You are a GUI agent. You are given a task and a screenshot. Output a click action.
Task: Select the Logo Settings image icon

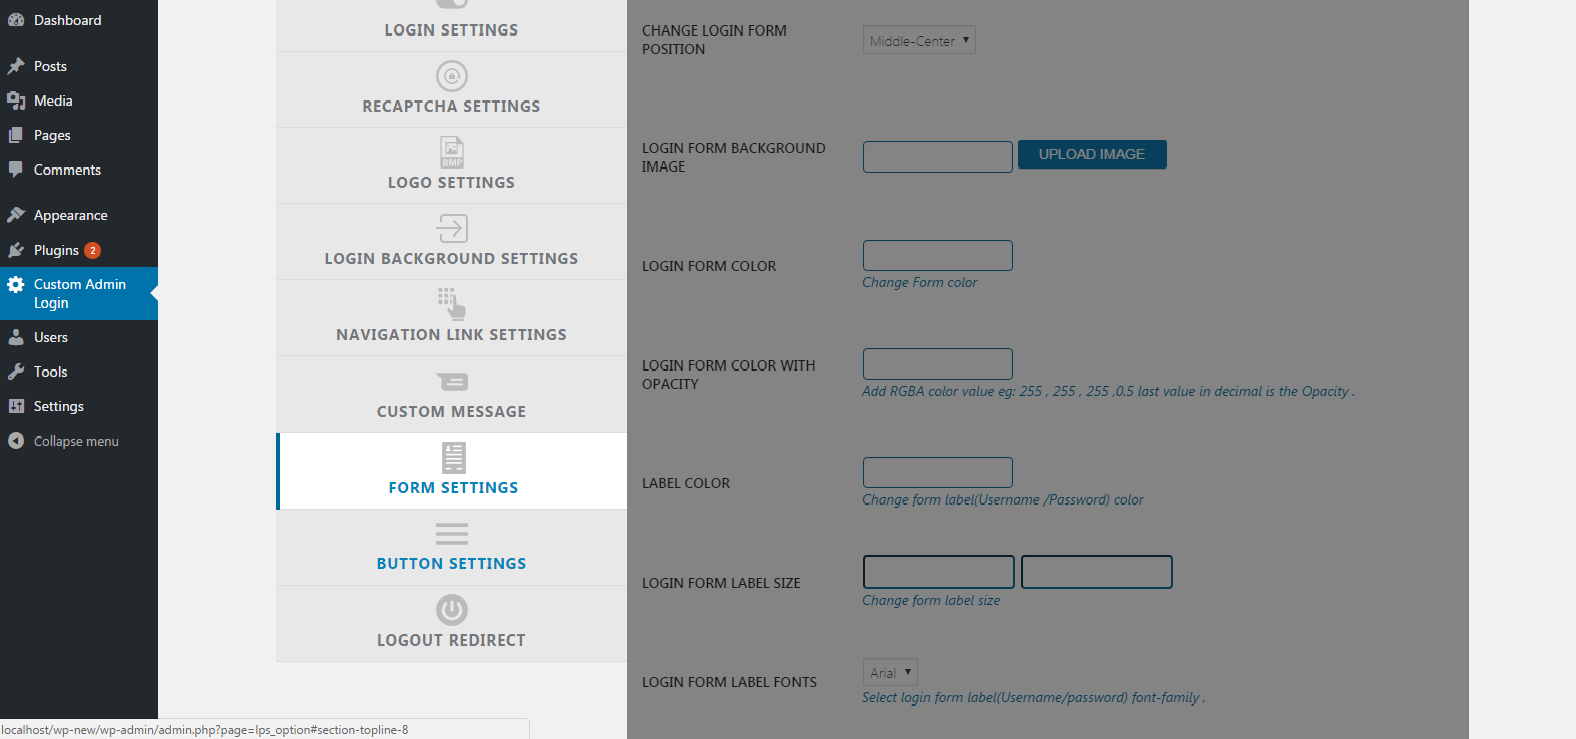click(x=451, y=152)
